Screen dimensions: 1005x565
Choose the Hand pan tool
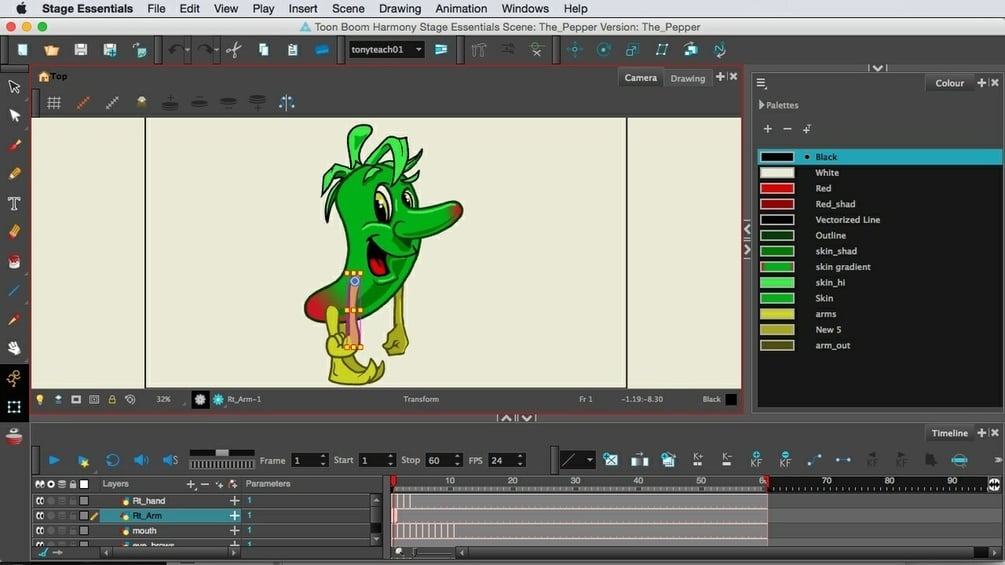coord(14,348)
